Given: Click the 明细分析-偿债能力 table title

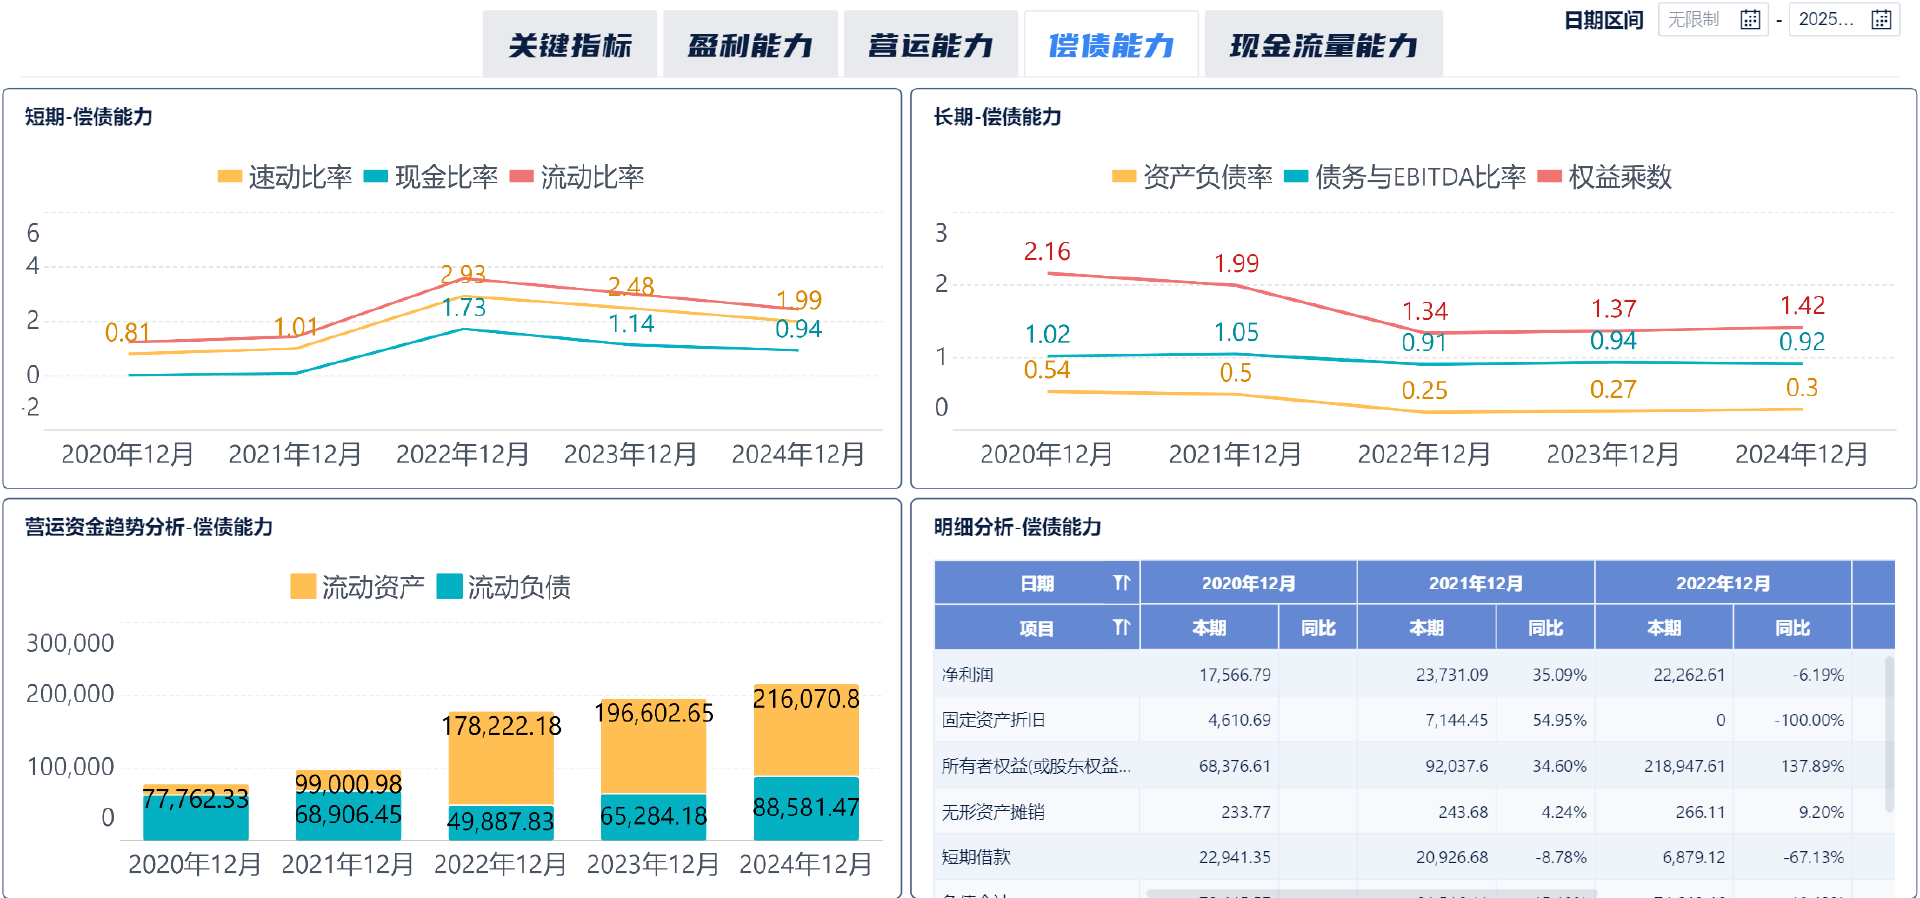Looking at the screenshot, I should coord(1018,527).
